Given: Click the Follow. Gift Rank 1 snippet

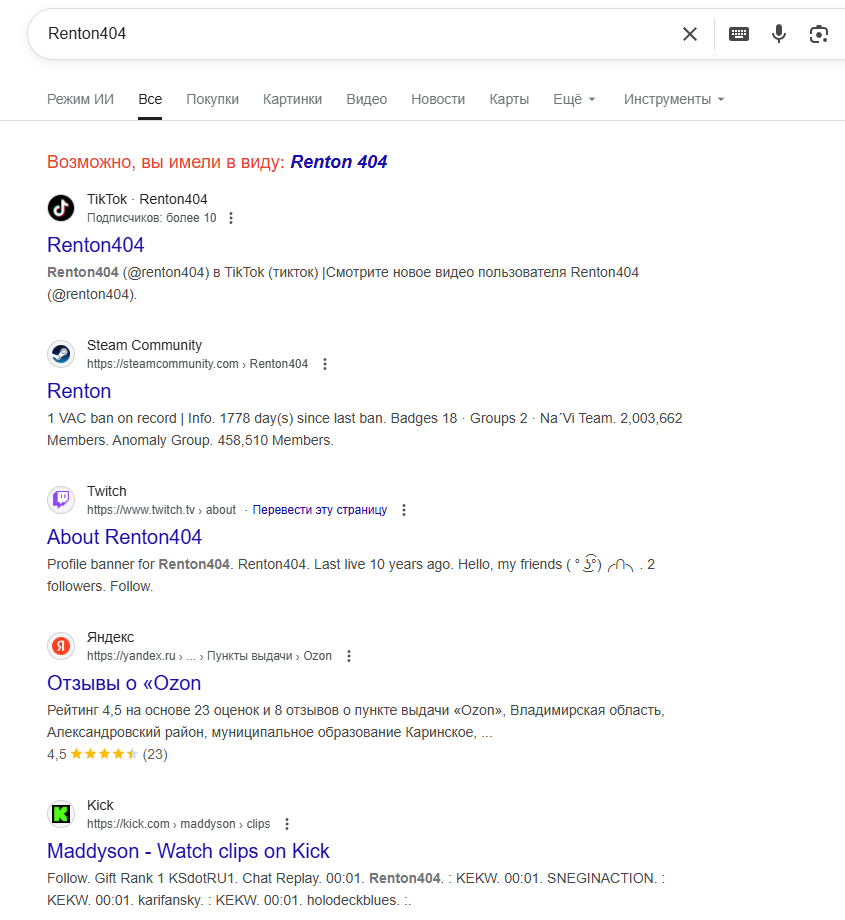Looking at the screenshot, I should (x=356, y=889).
